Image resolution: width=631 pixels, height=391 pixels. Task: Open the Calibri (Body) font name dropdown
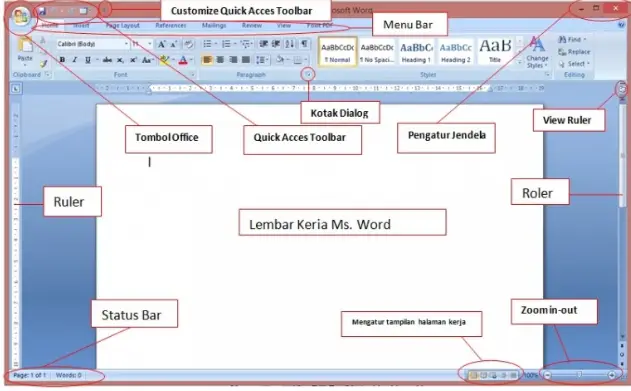[x=126, y=44]
